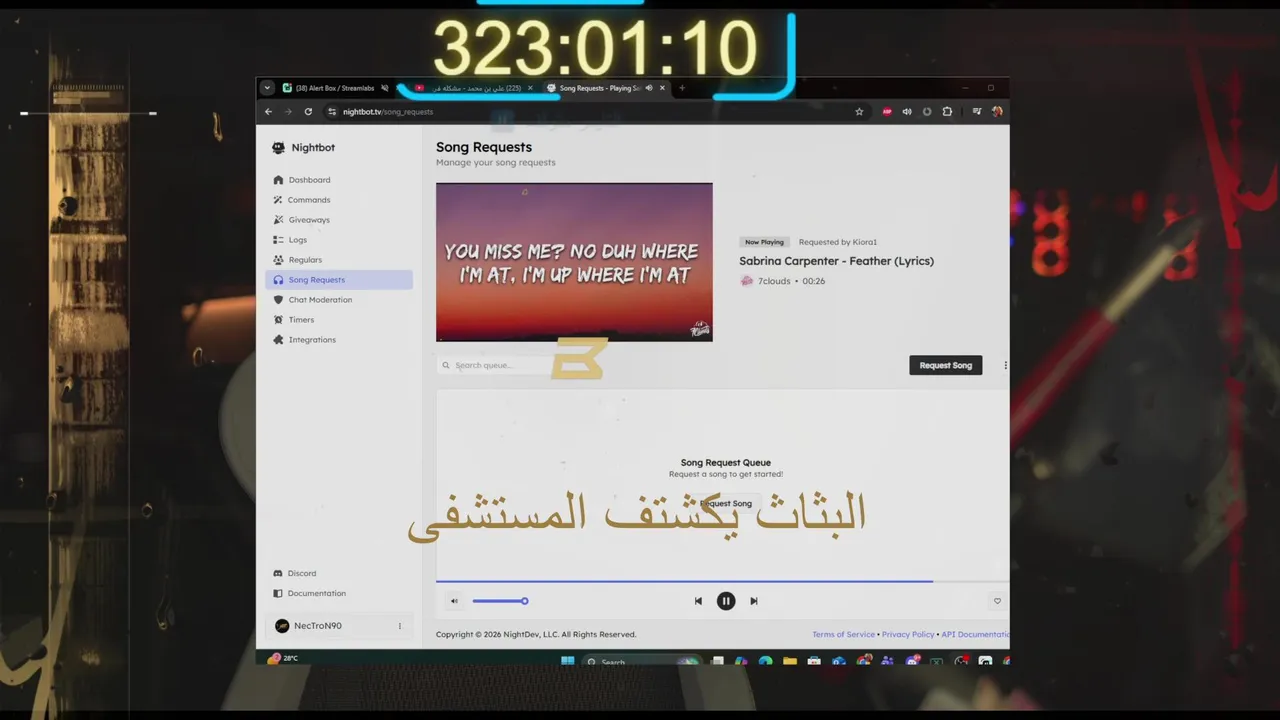Select the Regulars sidebar entry
The image size is (1280, 720).
pyautogui.click(x=338, y=260)
